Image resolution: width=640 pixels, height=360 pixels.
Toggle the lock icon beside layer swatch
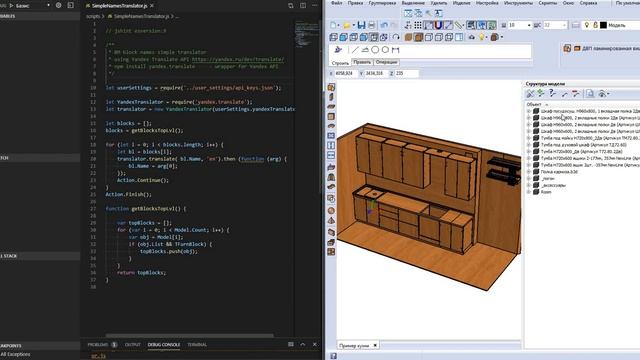coord(595,25)
